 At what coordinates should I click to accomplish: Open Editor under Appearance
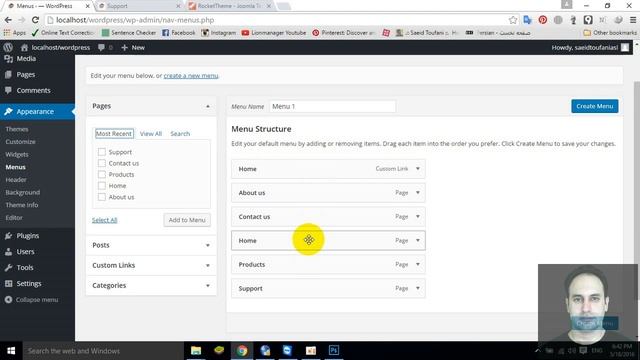pos(14,218)
